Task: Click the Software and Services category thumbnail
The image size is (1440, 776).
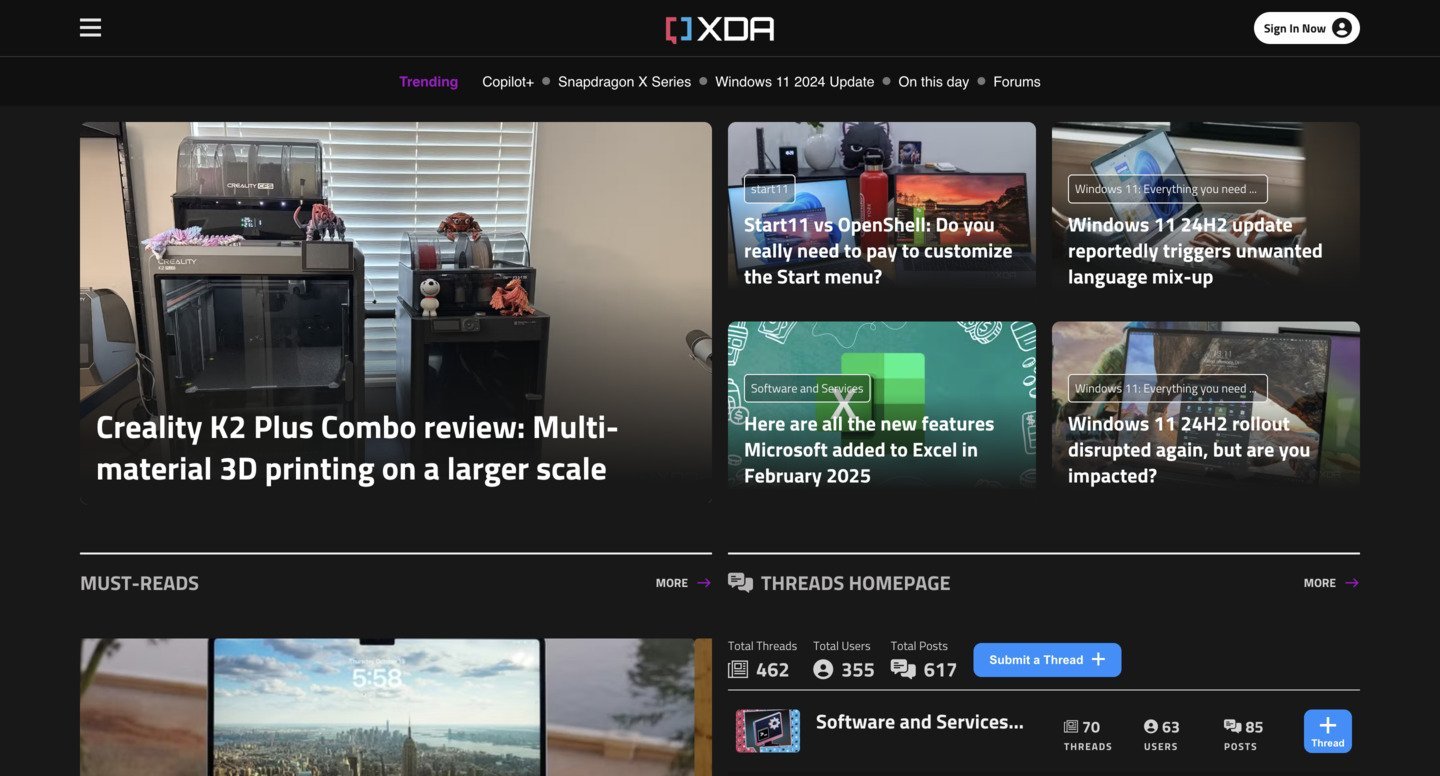Action: [x=768, y=731]
